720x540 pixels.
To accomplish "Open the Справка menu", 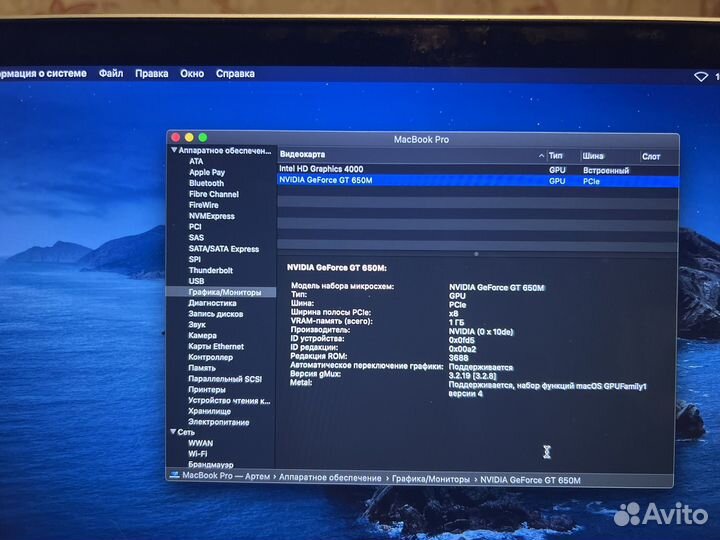I will (235, 73).
